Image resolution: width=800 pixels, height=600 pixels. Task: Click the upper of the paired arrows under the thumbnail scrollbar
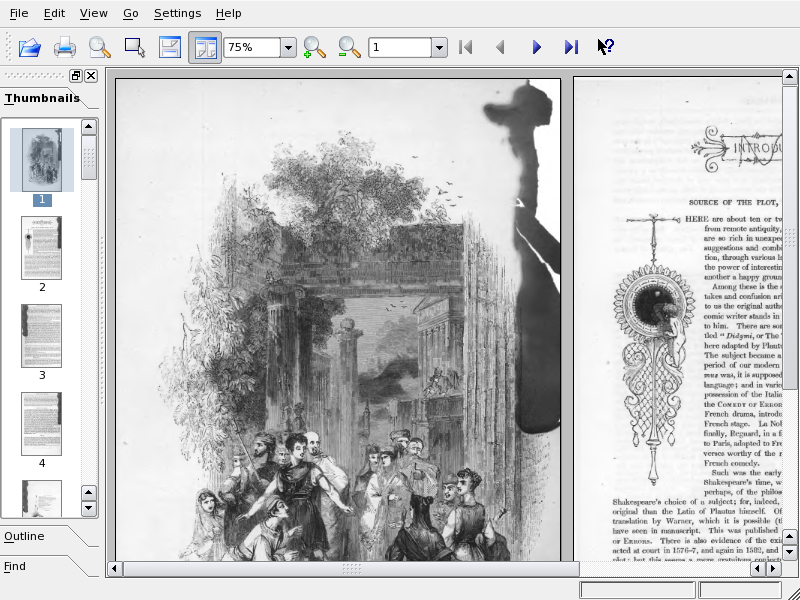(89, 493)
